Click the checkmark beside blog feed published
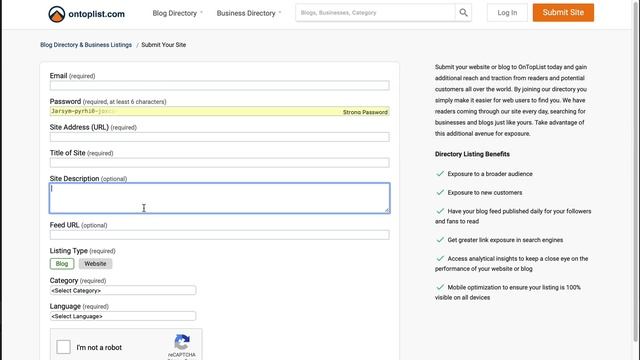The width and height of the screenshot is (640, 360). (x=440, y=211)
